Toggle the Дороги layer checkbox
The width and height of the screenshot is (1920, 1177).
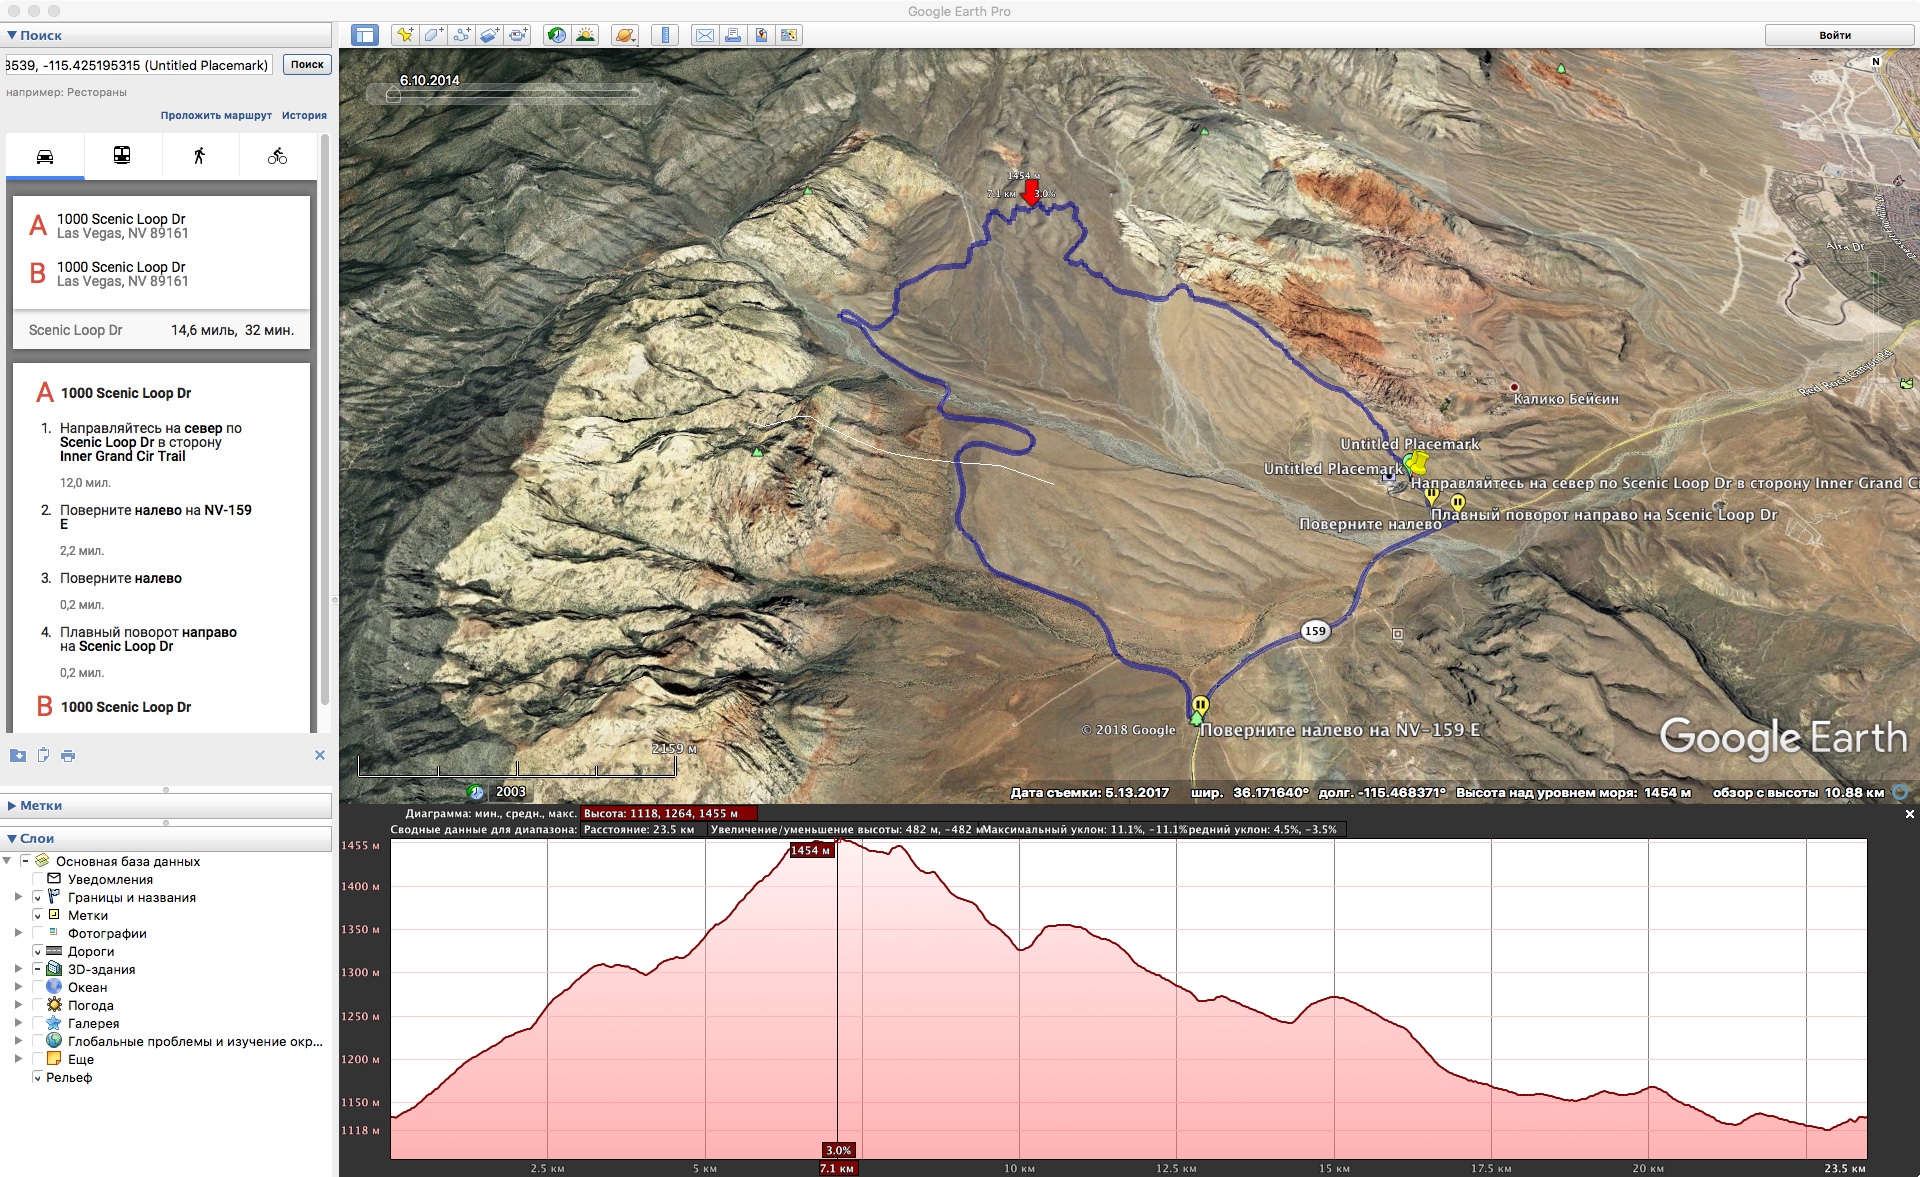38,951
